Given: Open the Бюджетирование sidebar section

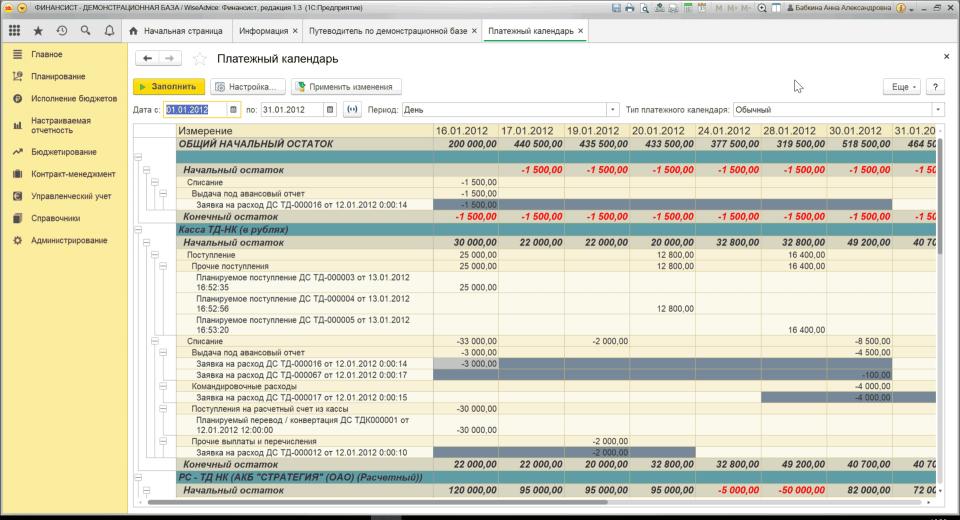Looking at the screenshot, I should point(64,152).
